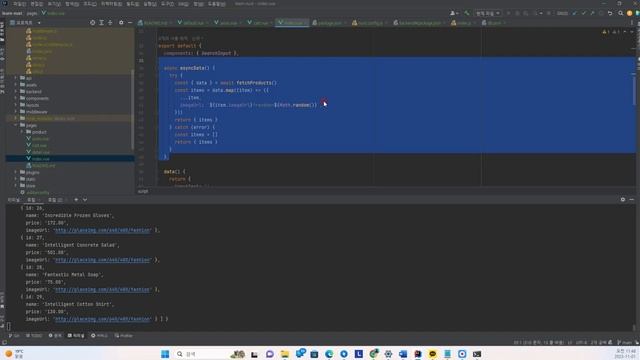Switch to nuxt.config.js editor tab
Image resolution: width=640 pixels, height=360 pixels.
[x=370, y=23]
